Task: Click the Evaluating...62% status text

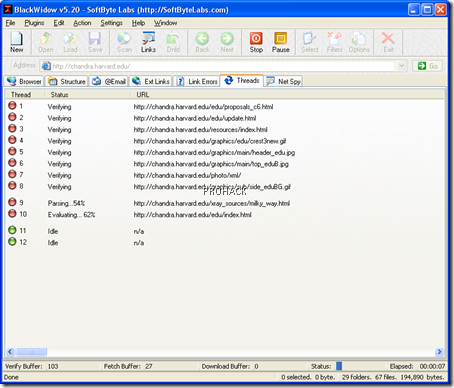Action: pyautogui.click(x=71, y=214)
